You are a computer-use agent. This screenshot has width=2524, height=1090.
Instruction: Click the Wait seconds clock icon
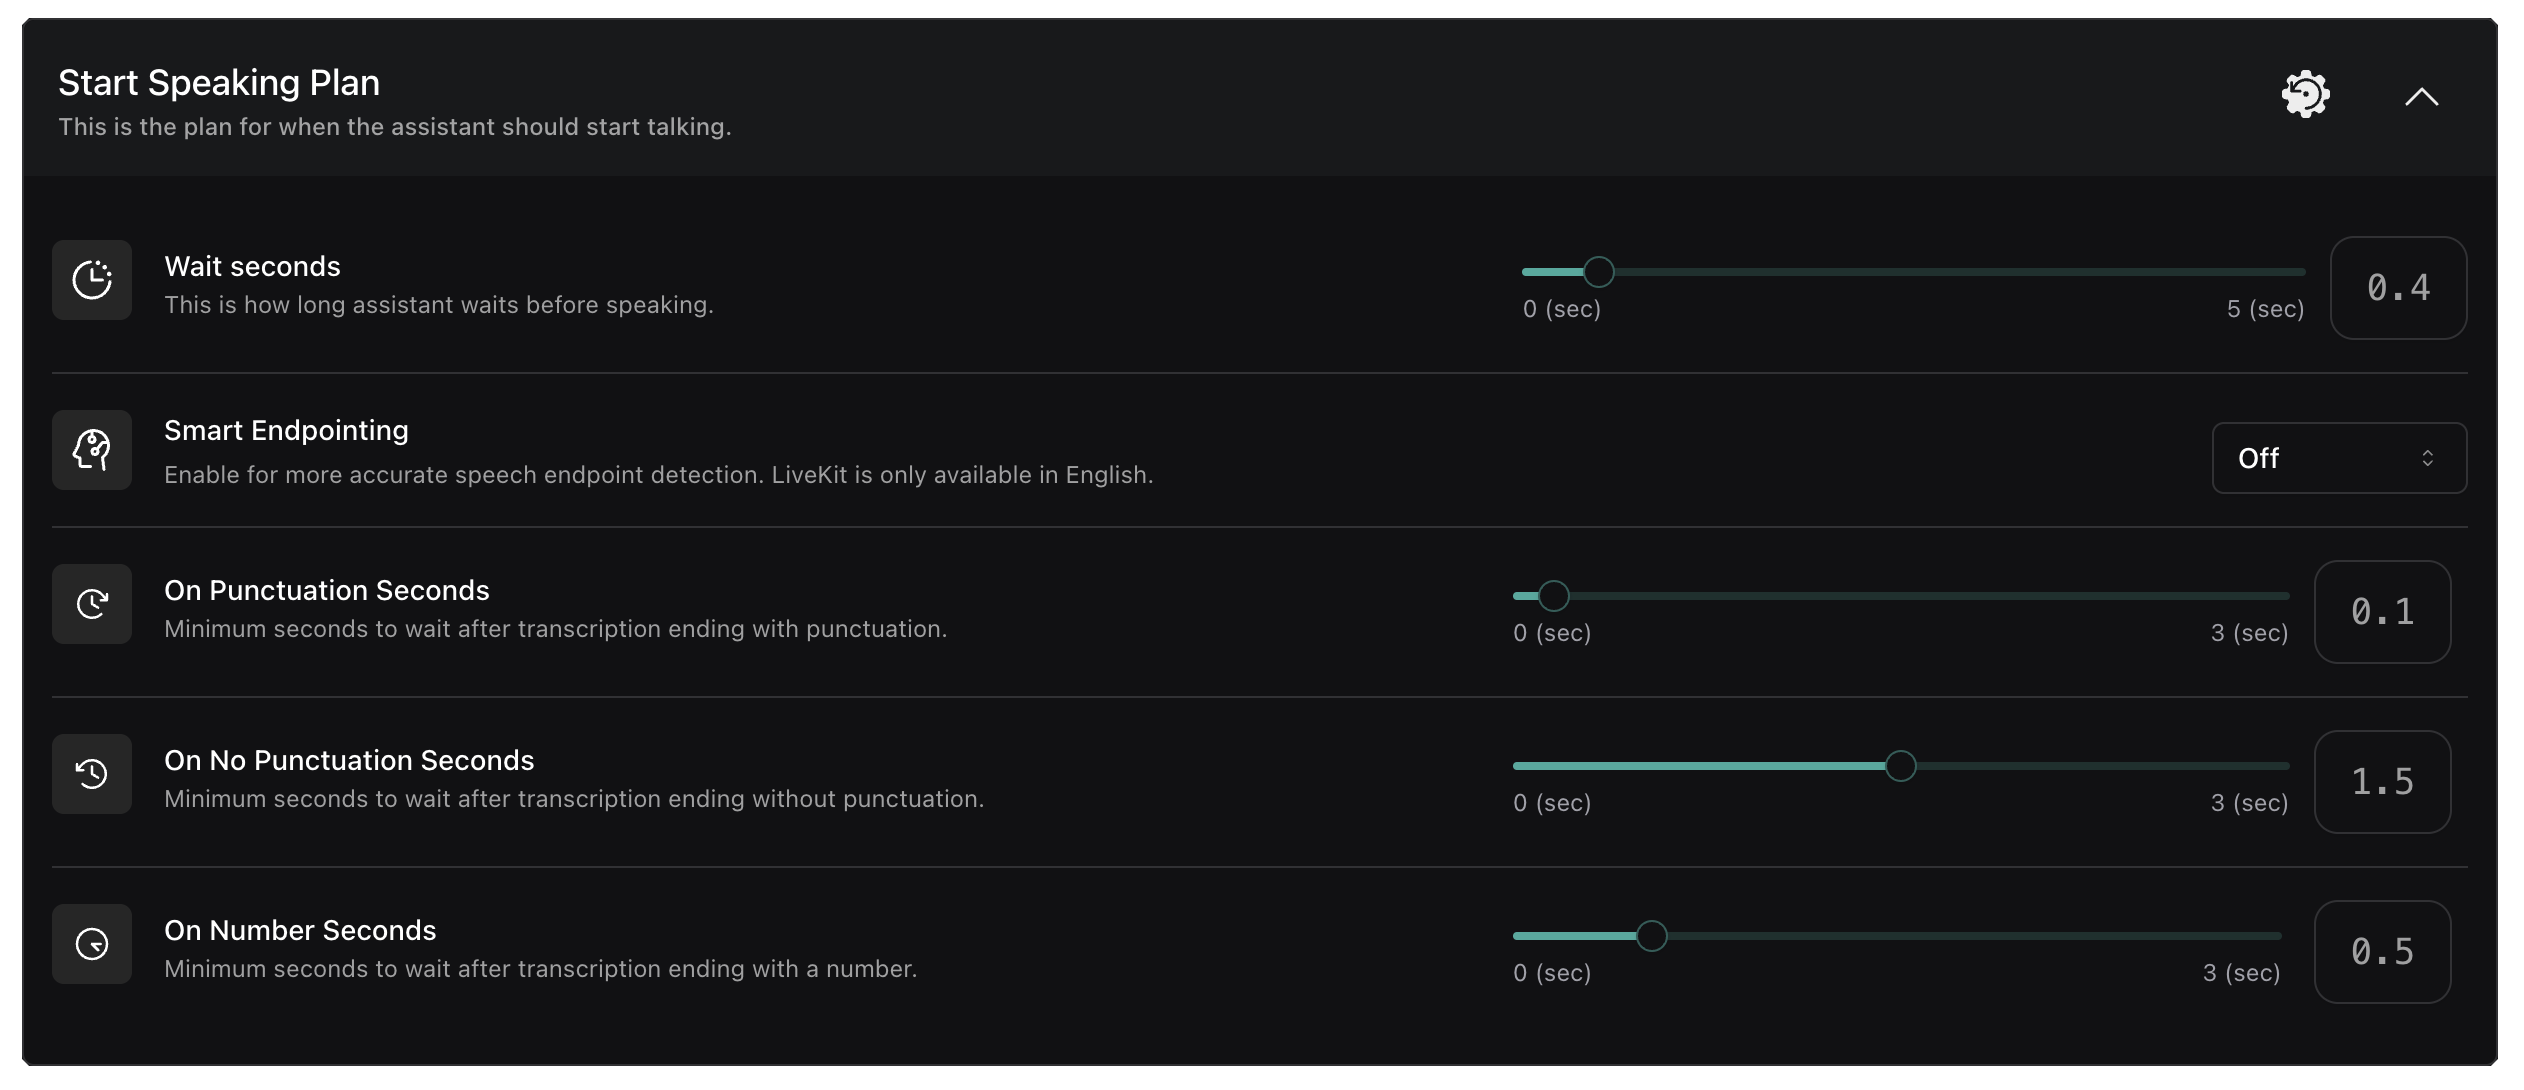(92, 280)
